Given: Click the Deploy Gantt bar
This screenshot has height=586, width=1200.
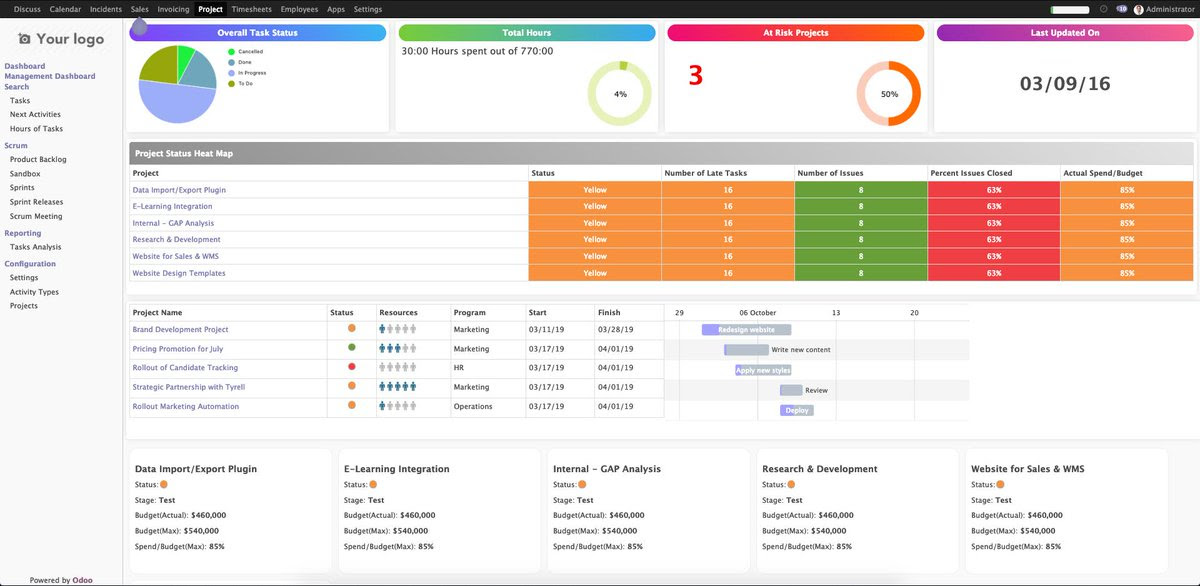Looking at the screenshot, I should pyautogui.click(x=797, y=410).
